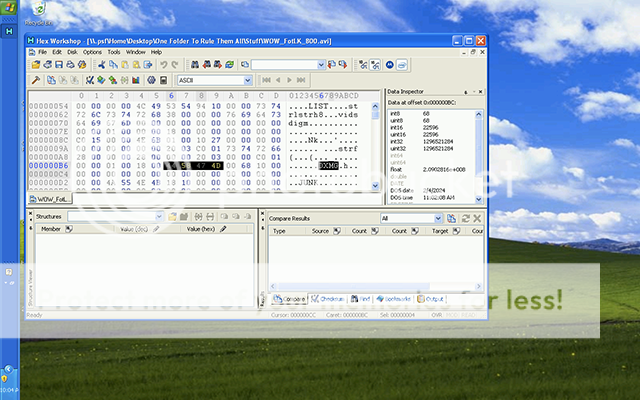This screenshot has height=400, width=640.
Task: Click compare files icon beside All dropdown
Action: 451,218
